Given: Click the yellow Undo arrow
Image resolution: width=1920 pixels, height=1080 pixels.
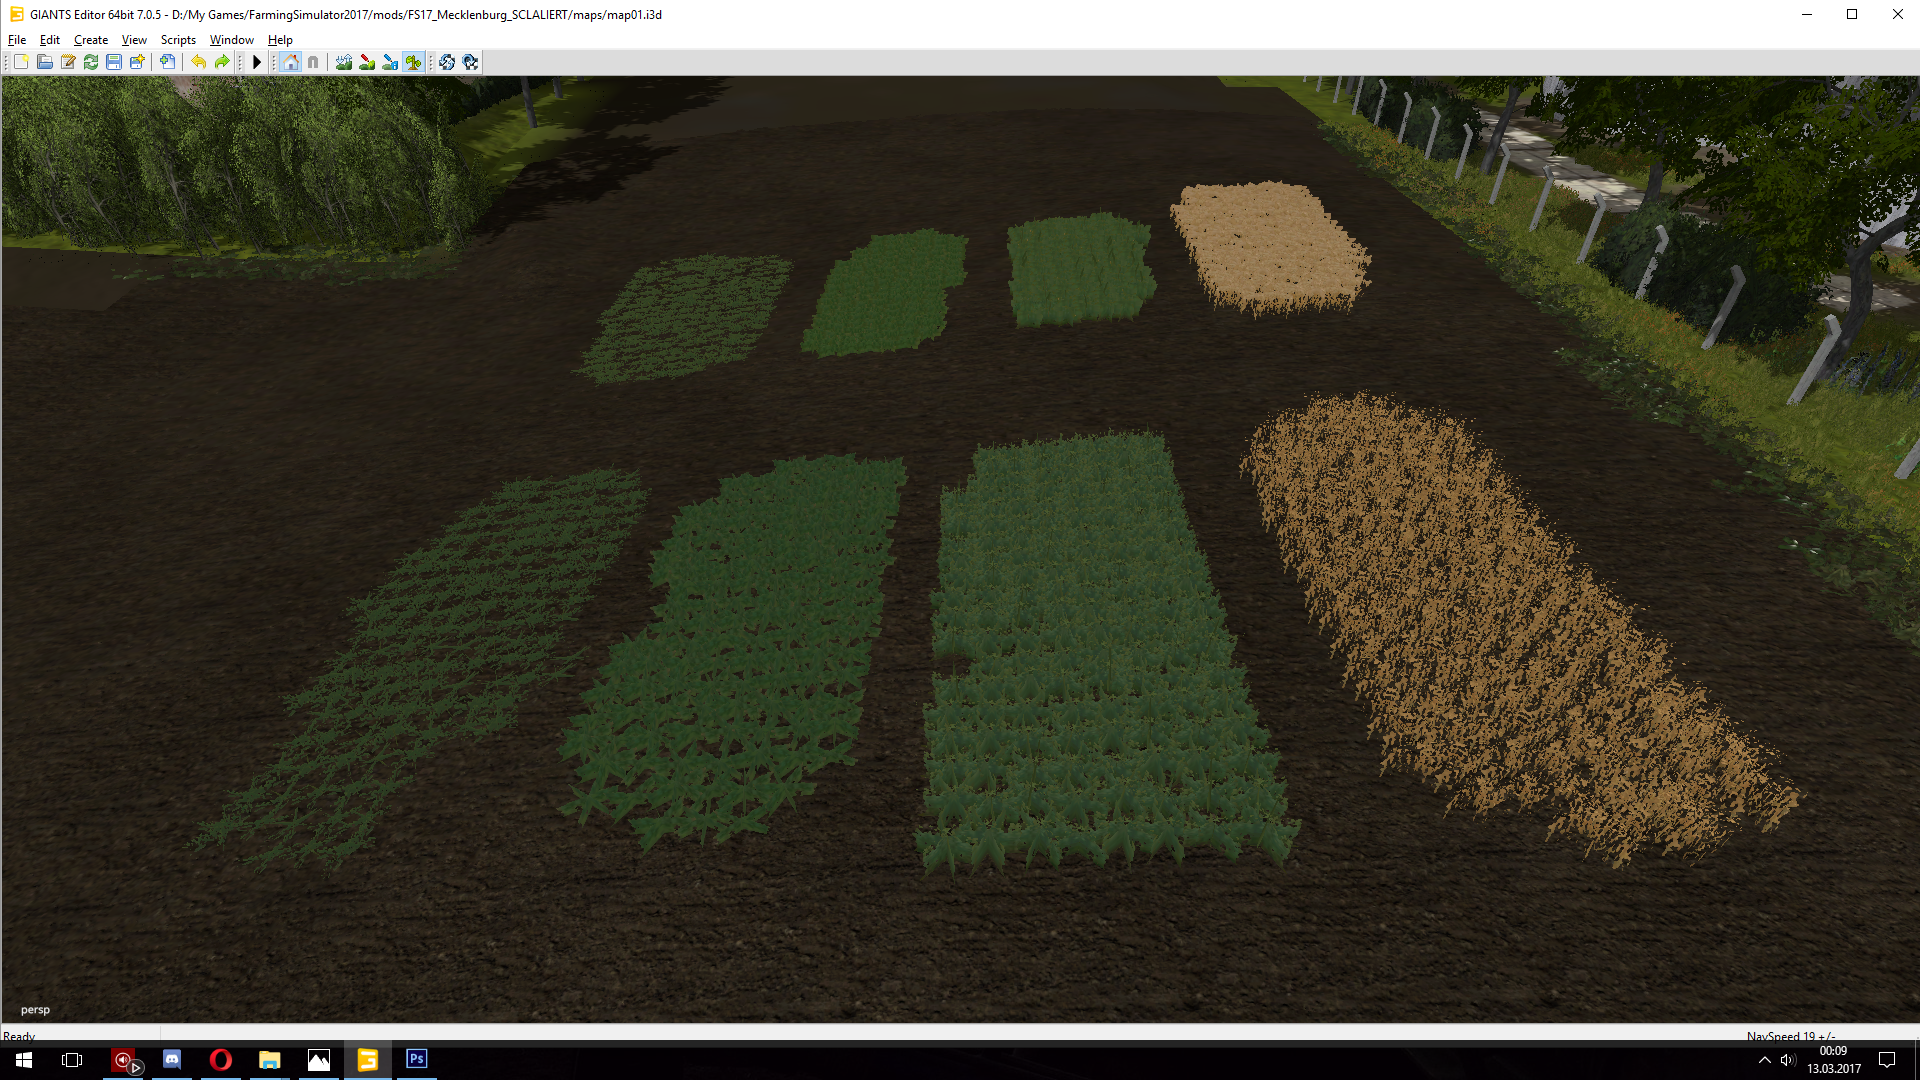Looking at the screenshot, I should (199, 62).
